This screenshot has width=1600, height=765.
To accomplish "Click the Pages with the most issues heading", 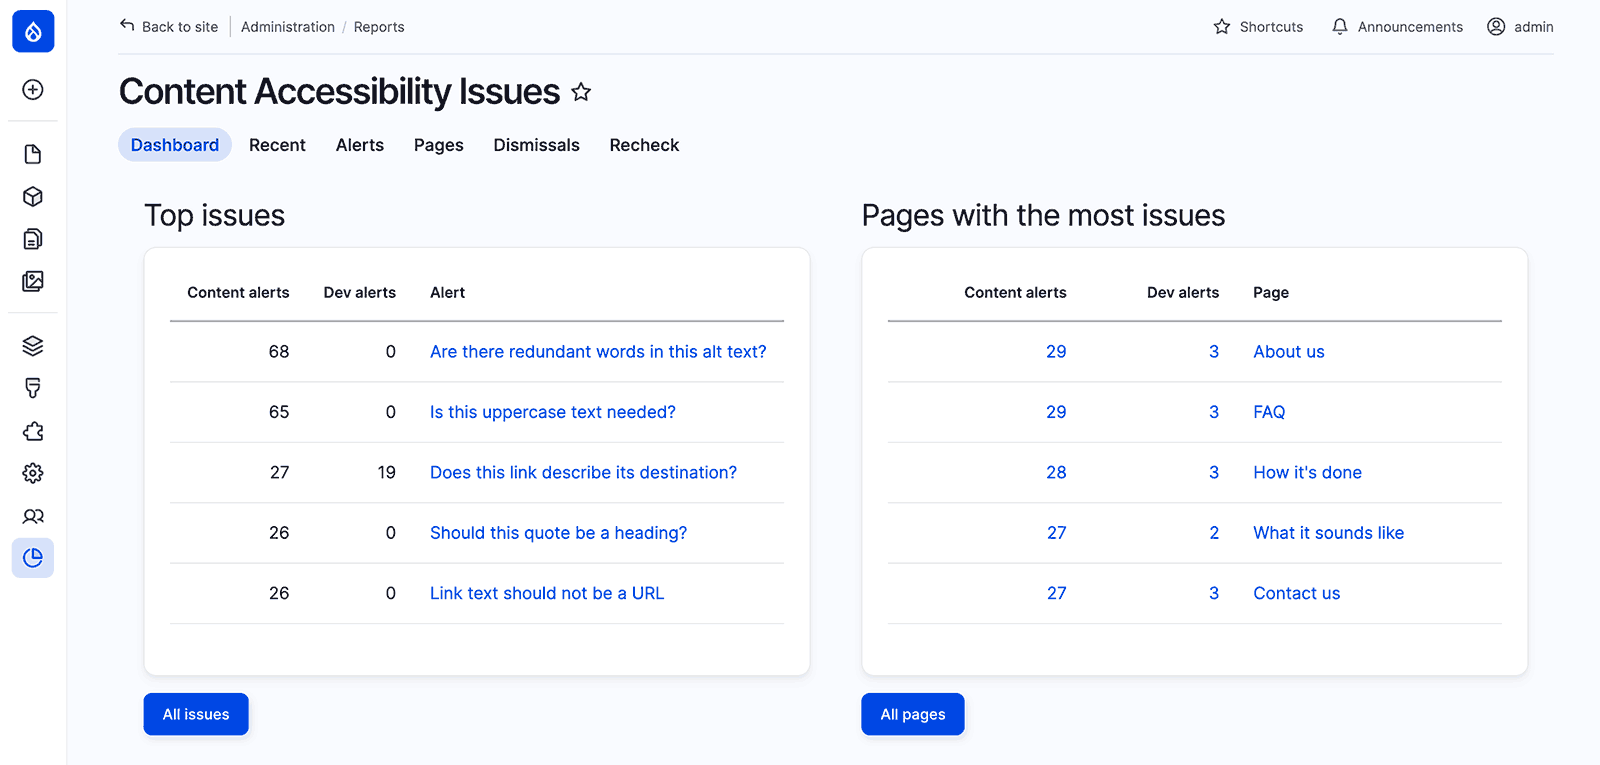I will click(1043, 215).
